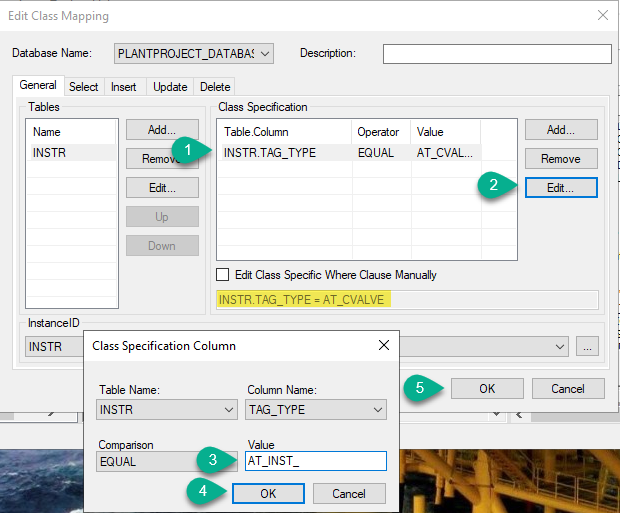Close the Class Specification Column dialog

click(x=384, y=345)
